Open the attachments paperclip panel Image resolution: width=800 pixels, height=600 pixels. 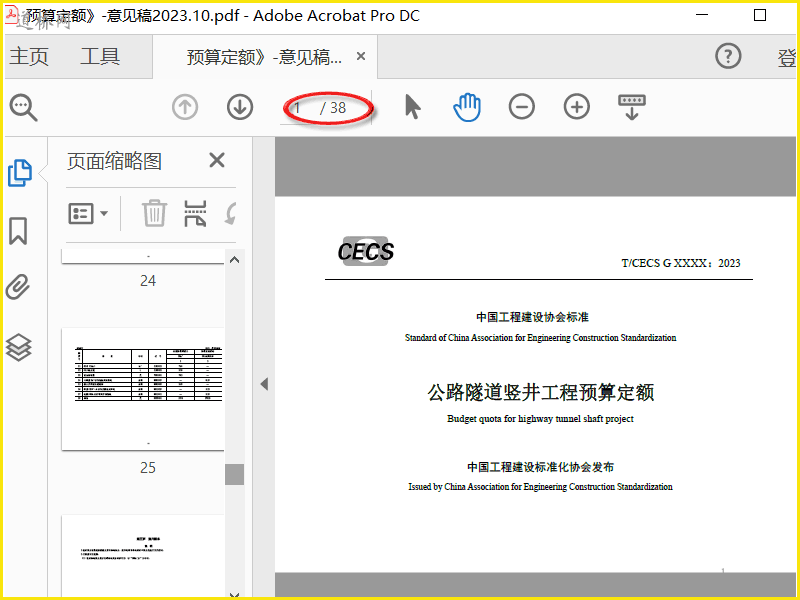[18, 287]
